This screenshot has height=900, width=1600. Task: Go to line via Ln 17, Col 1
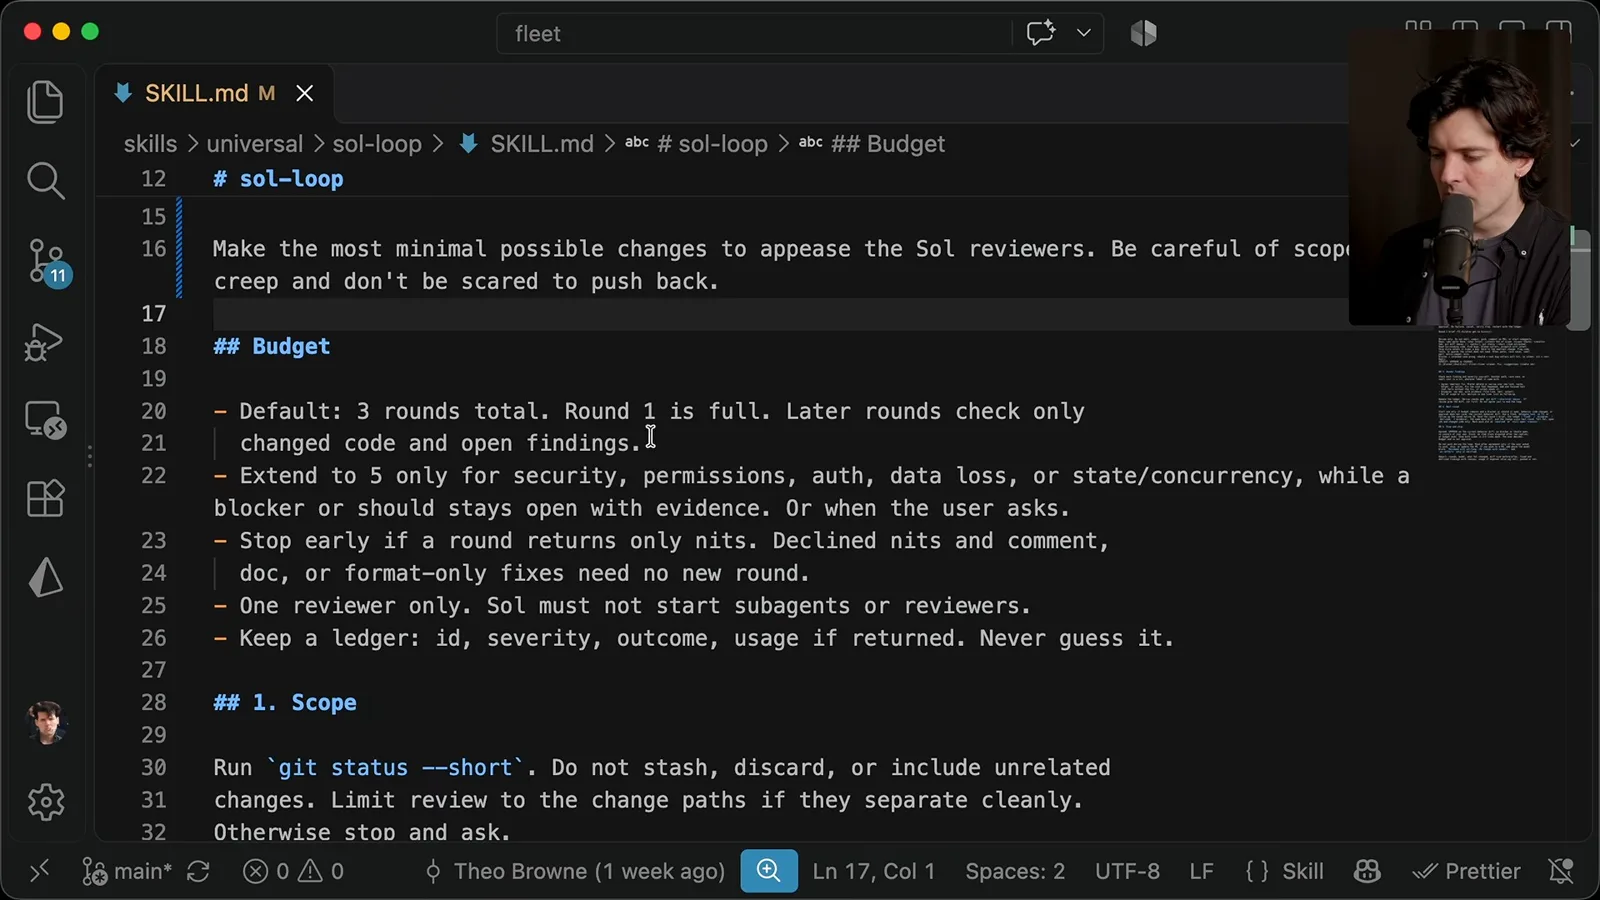pyautogui.click(x=874, y=871)
